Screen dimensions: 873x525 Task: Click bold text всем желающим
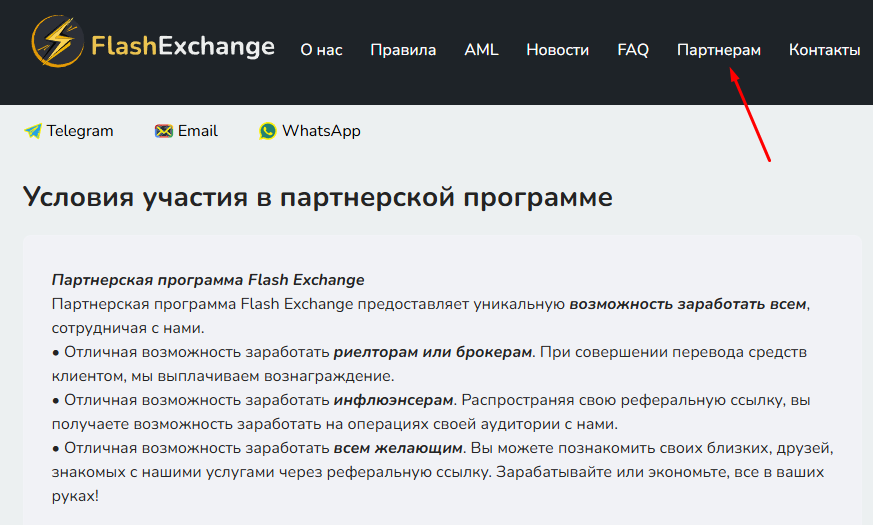click(398, 448)
